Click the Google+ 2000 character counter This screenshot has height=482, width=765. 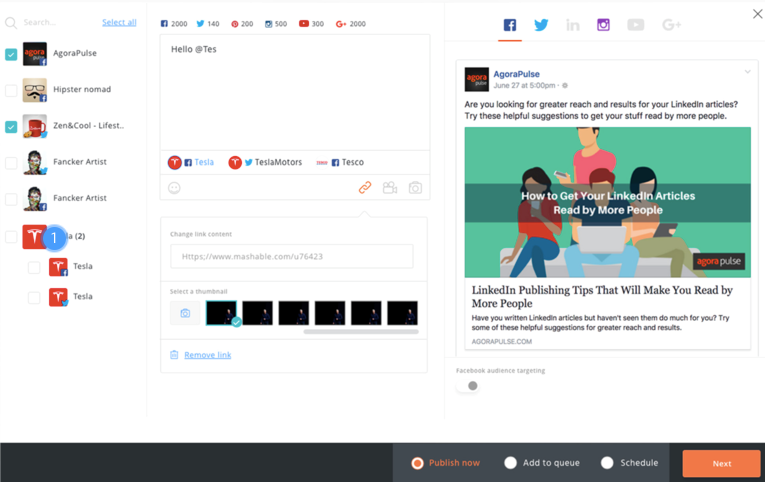pyautogui.click(x=351, y=23)
